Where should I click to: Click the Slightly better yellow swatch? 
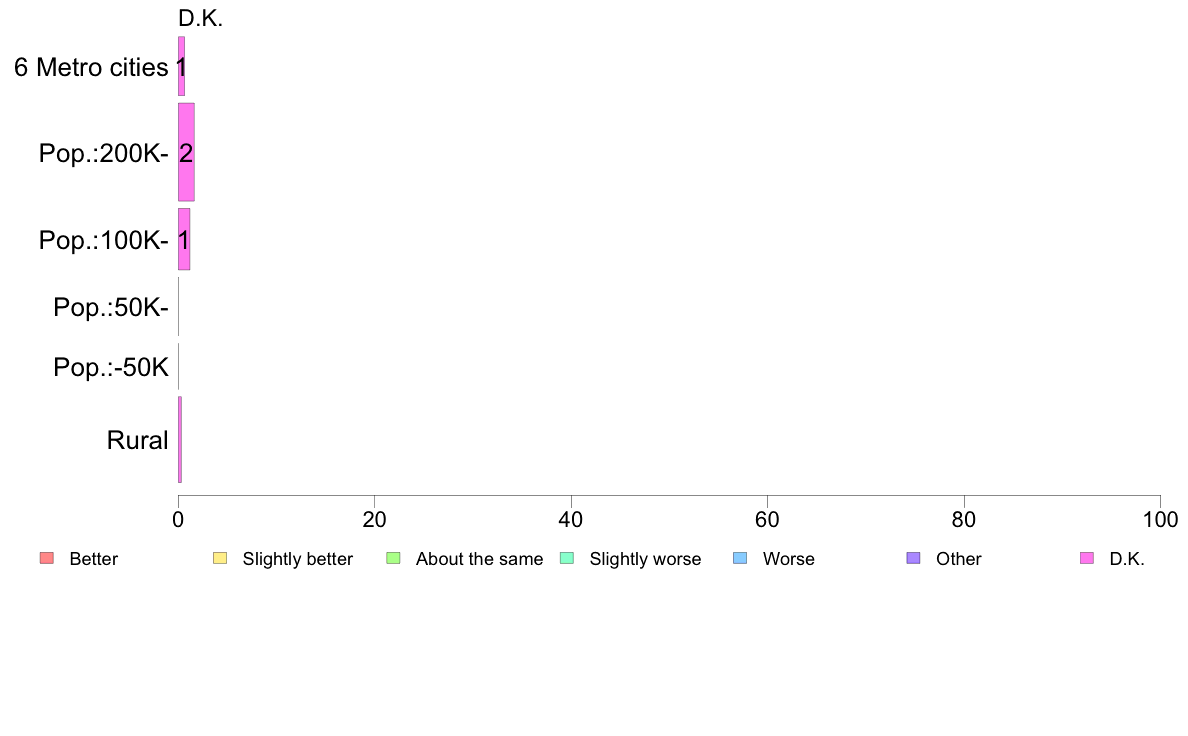(x=220, y=559)
